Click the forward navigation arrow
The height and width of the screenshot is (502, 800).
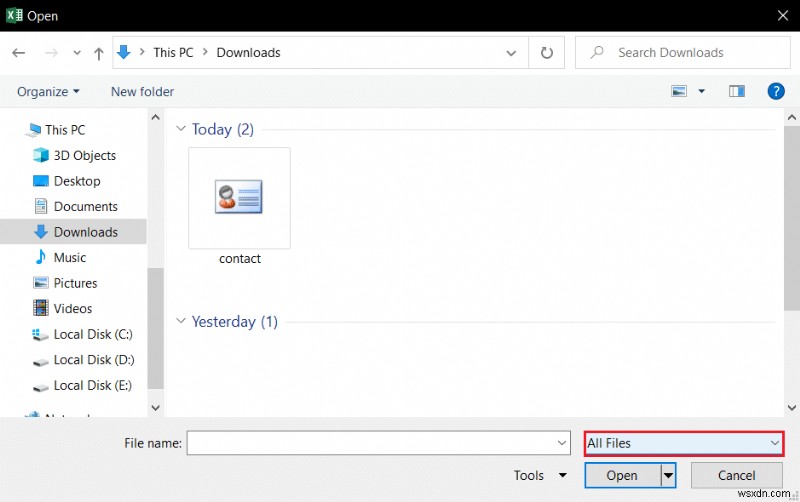point(51,53)
